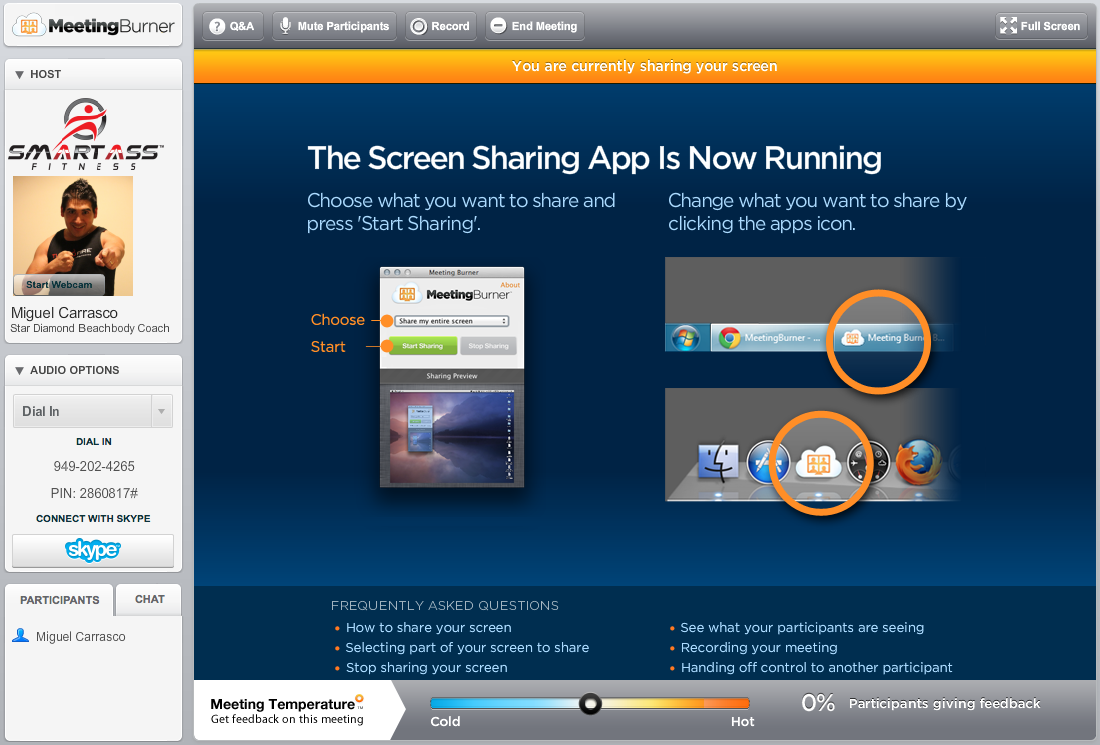
Task: Open the Q&A panel
Action: [x=233, y=26]
